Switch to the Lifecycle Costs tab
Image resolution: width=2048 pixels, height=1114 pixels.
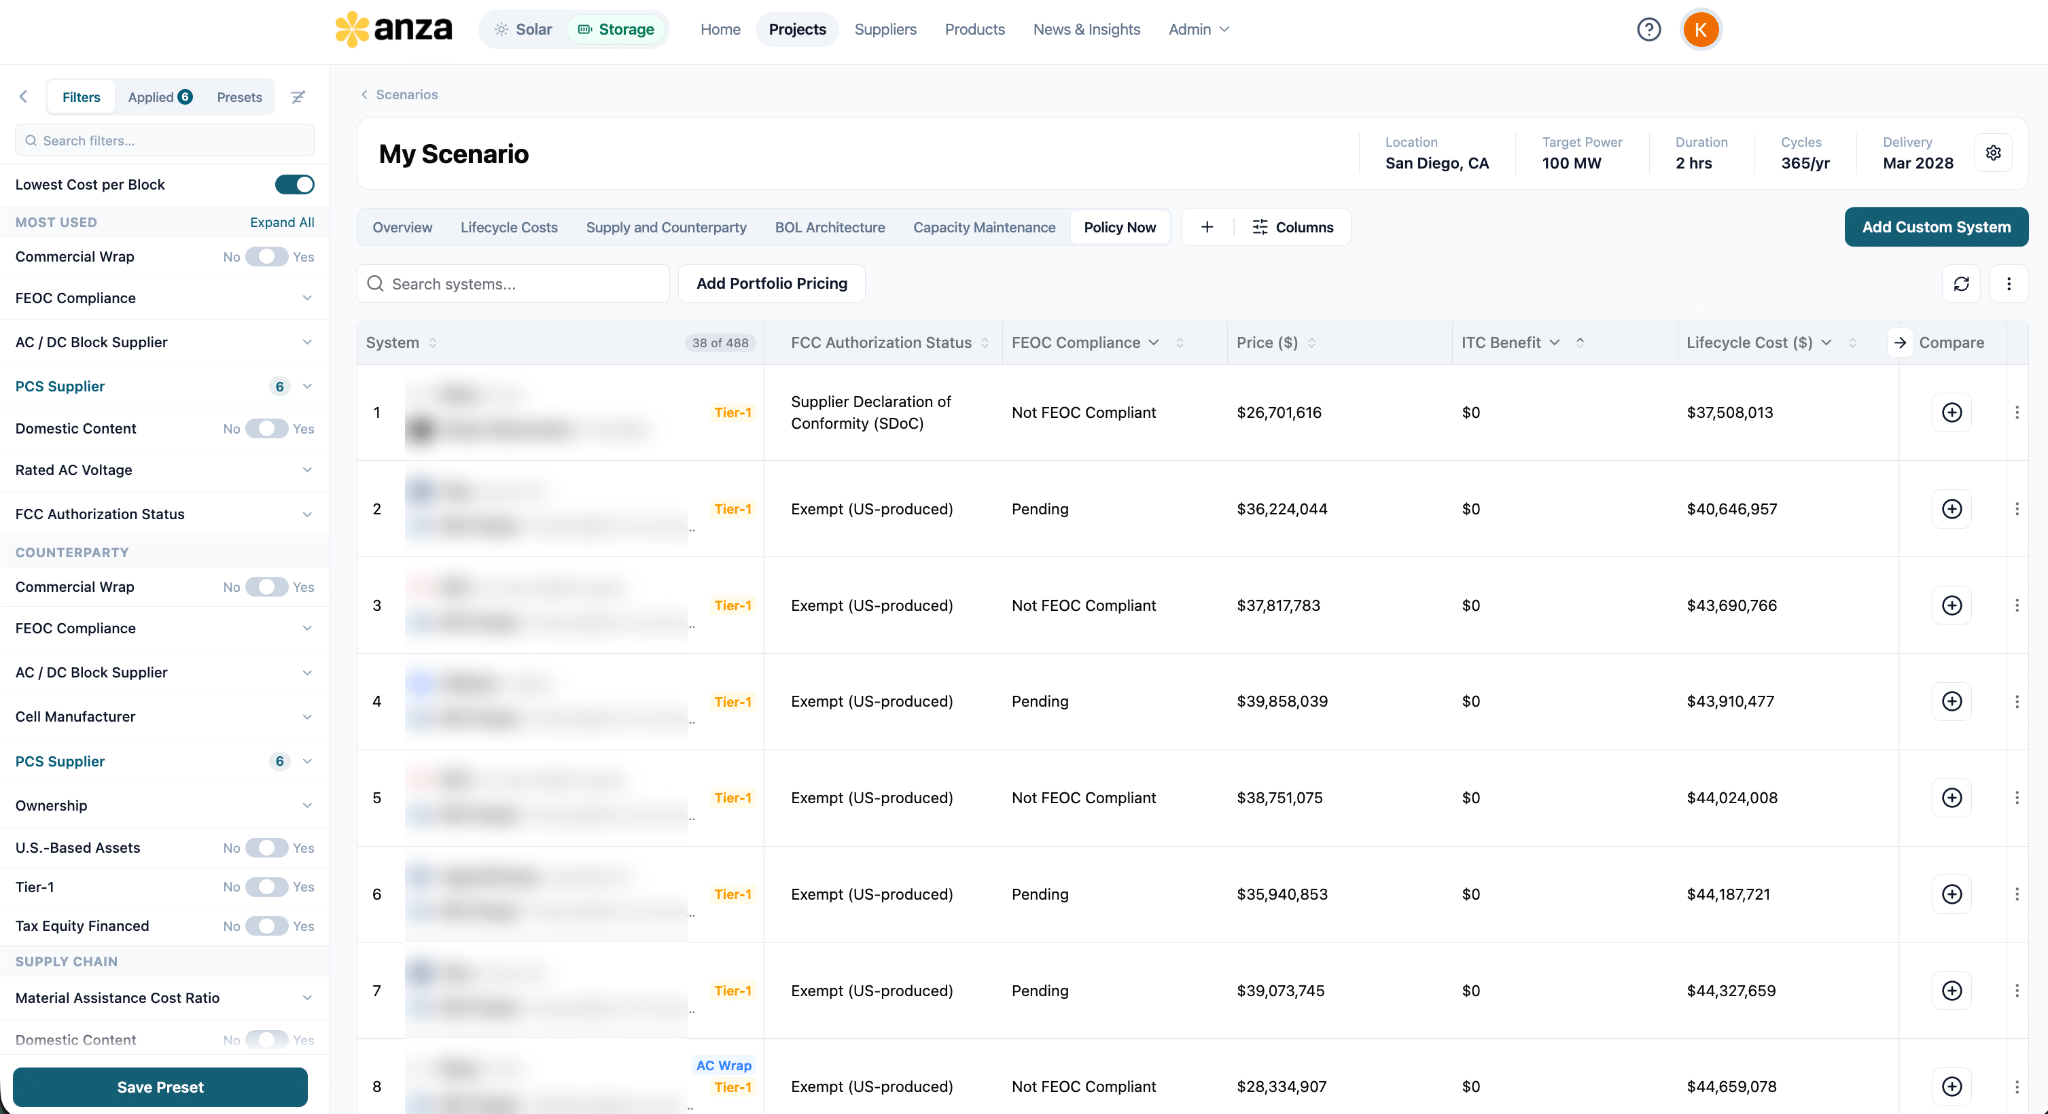coord(509,227)
